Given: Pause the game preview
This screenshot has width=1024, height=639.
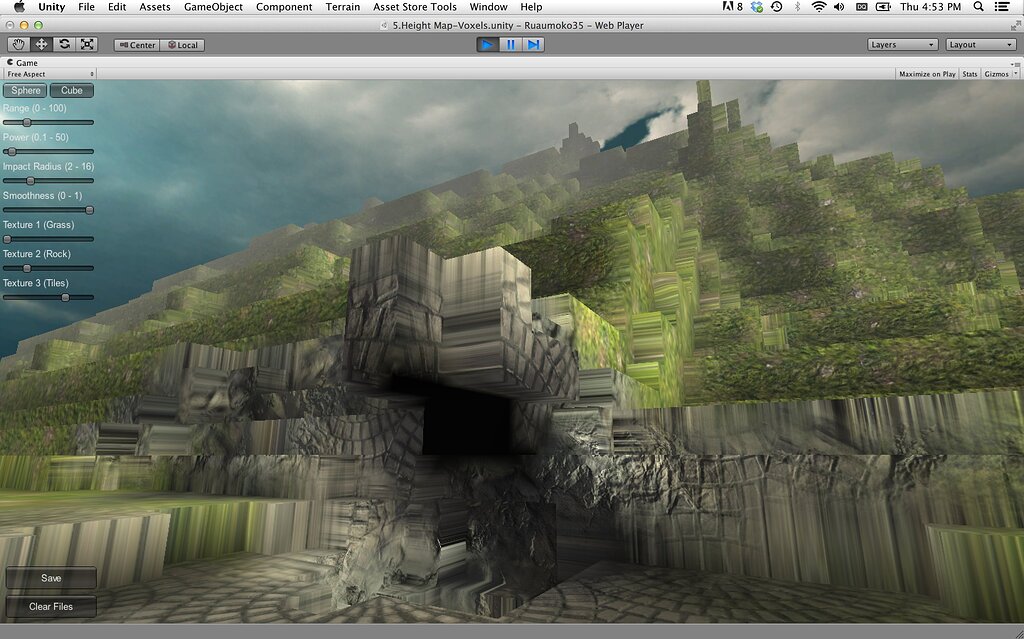Looking at the screenshot, I should (511, 44).
